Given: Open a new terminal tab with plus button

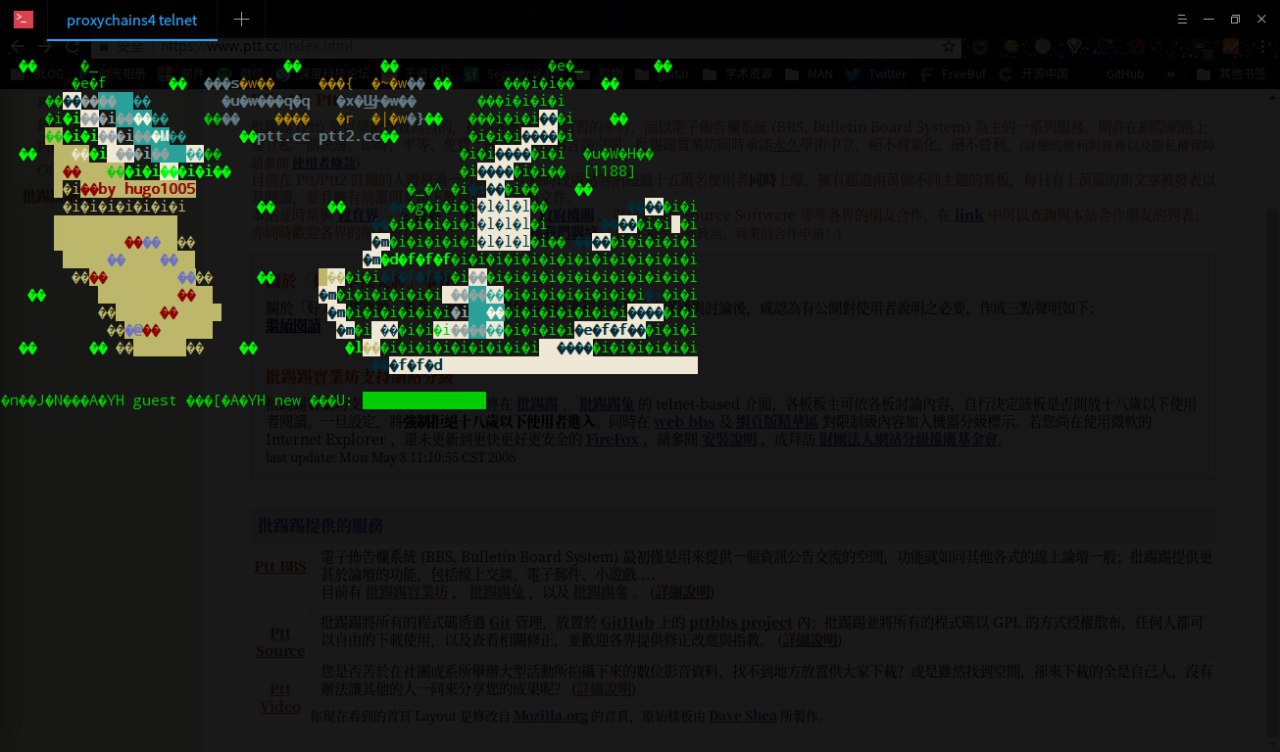Looking at the screenshot, I should (x=241, y=19).
